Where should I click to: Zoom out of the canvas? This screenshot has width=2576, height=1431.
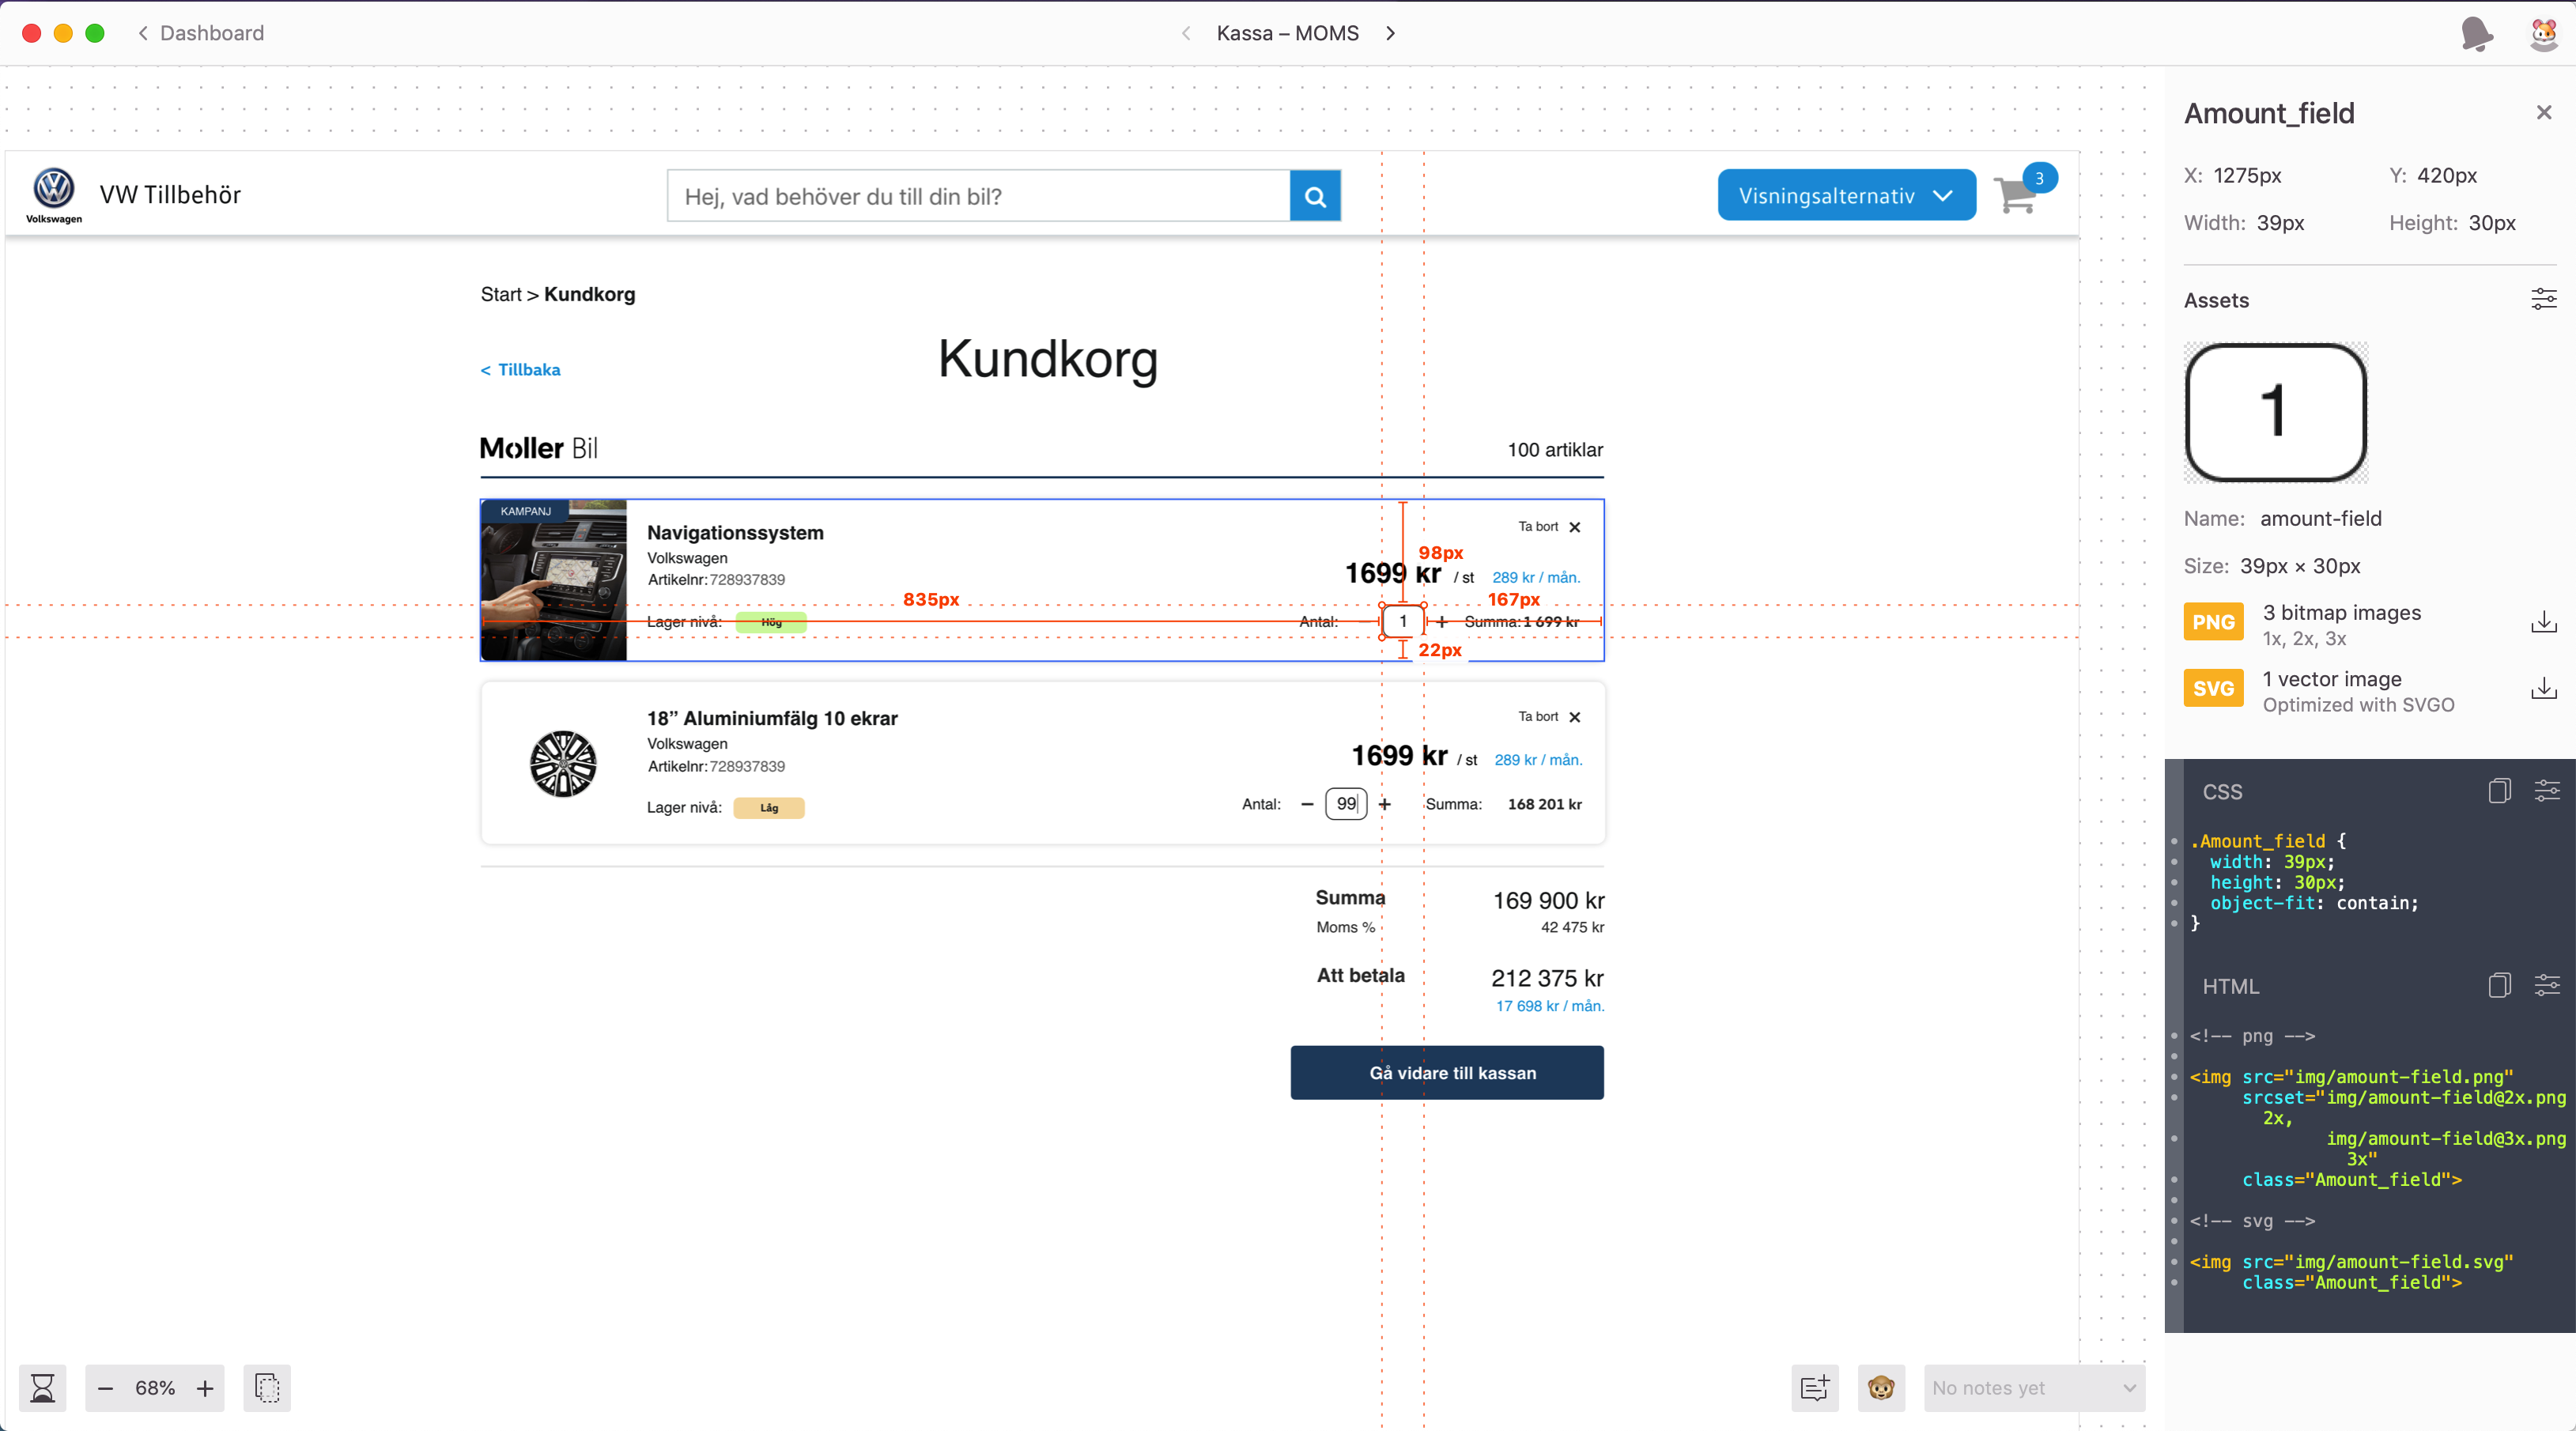pyautogui.click(x=105, y=1388)
